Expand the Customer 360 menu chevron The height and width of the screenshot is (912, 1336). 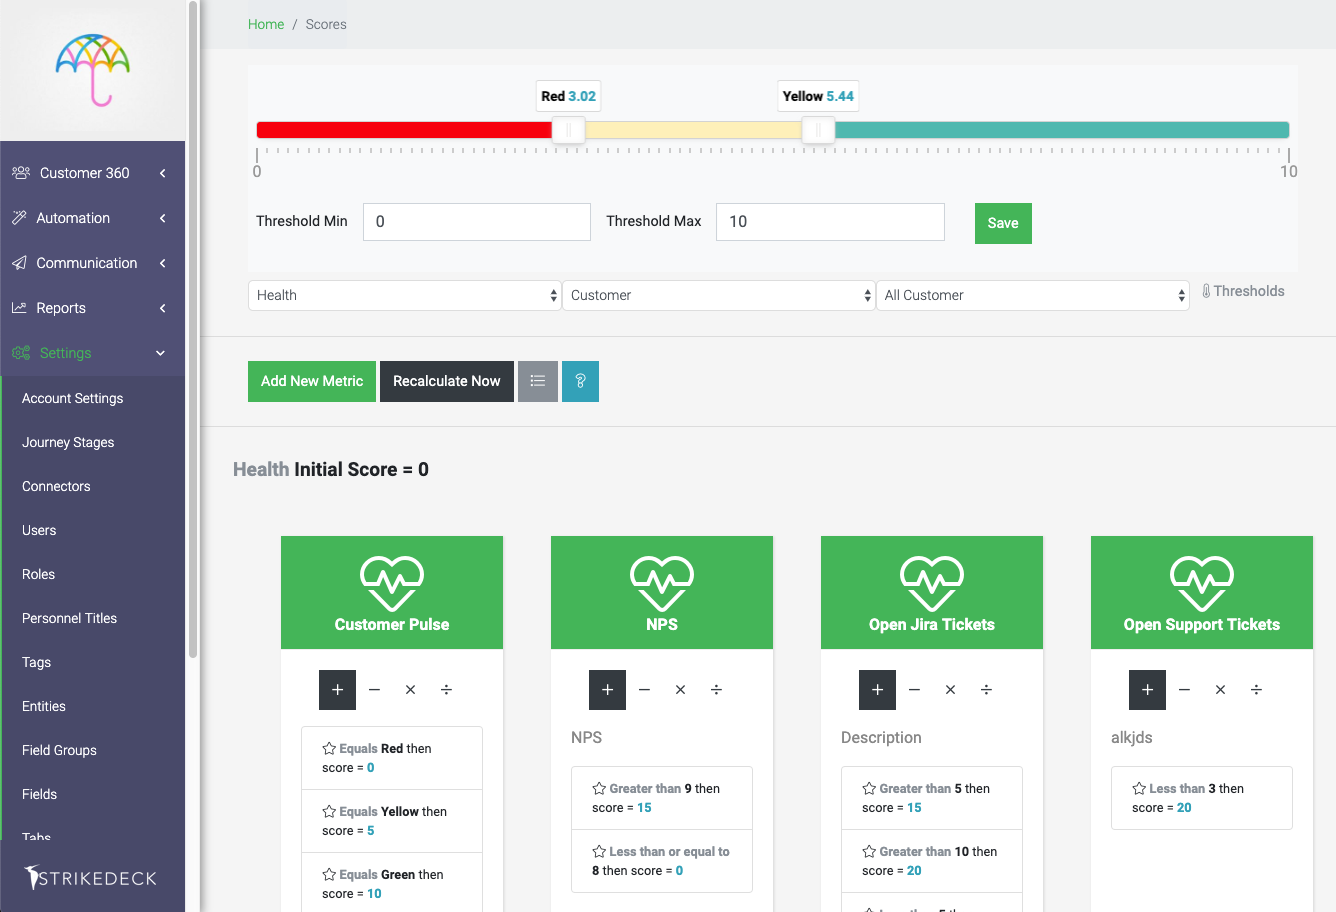[162, 173]
